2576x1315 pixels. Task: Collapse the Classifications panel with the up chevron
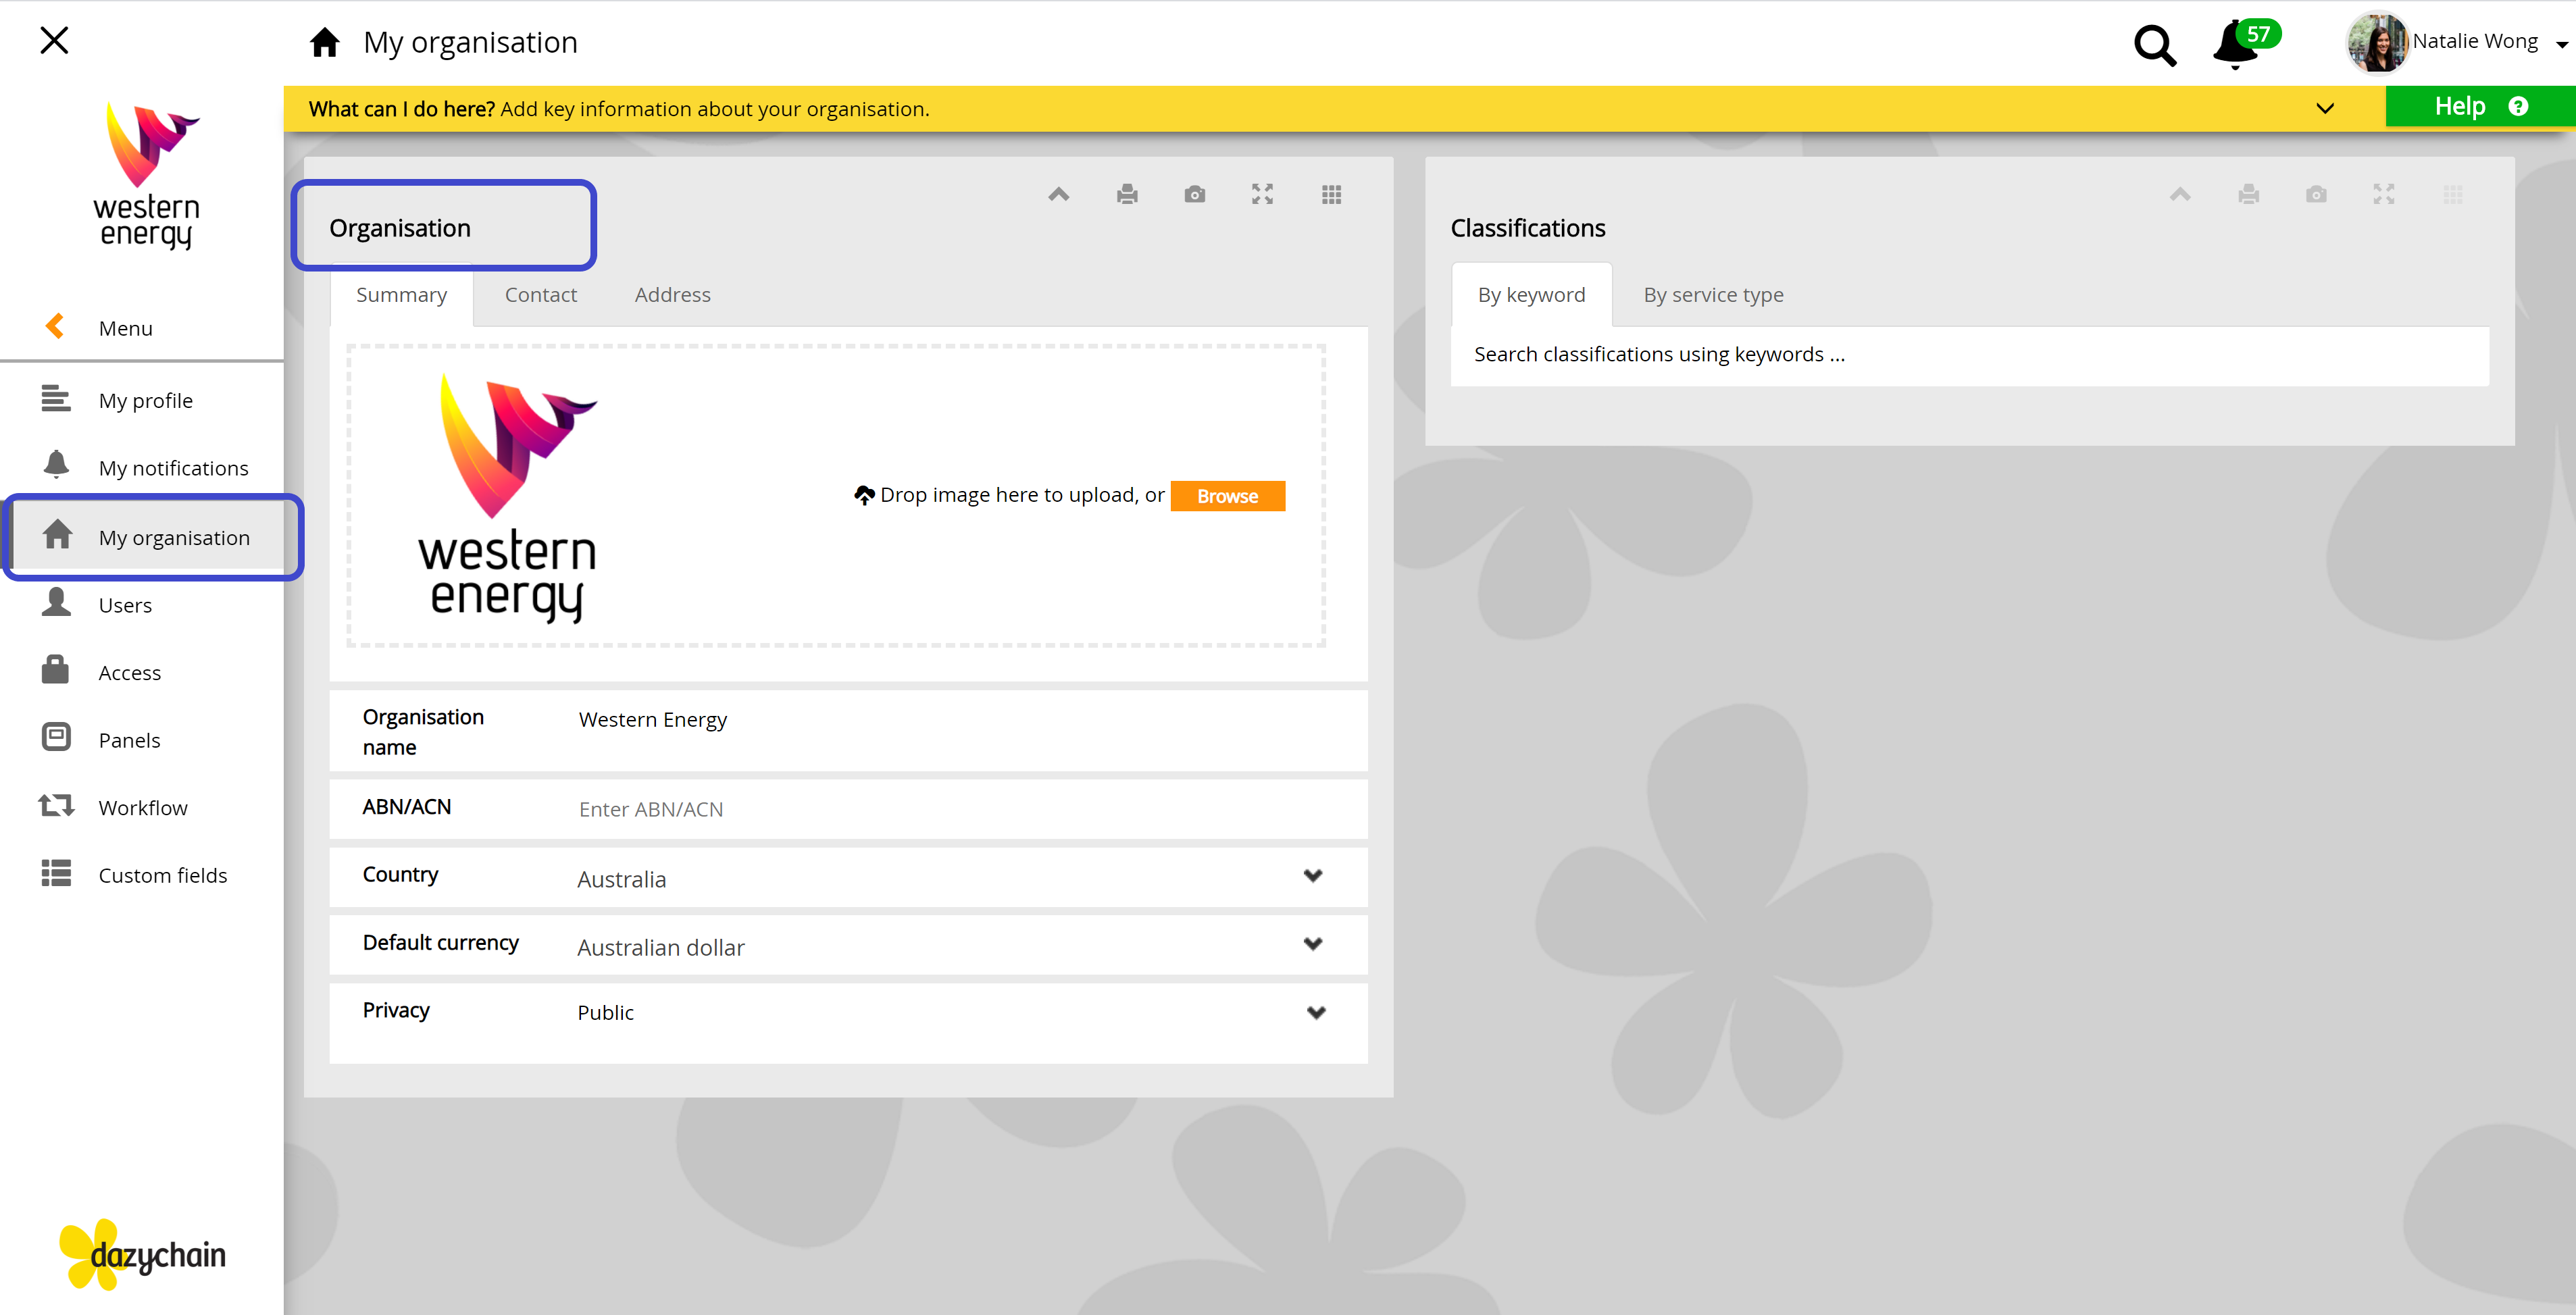pyautogui.click(x=2180, y=194)
